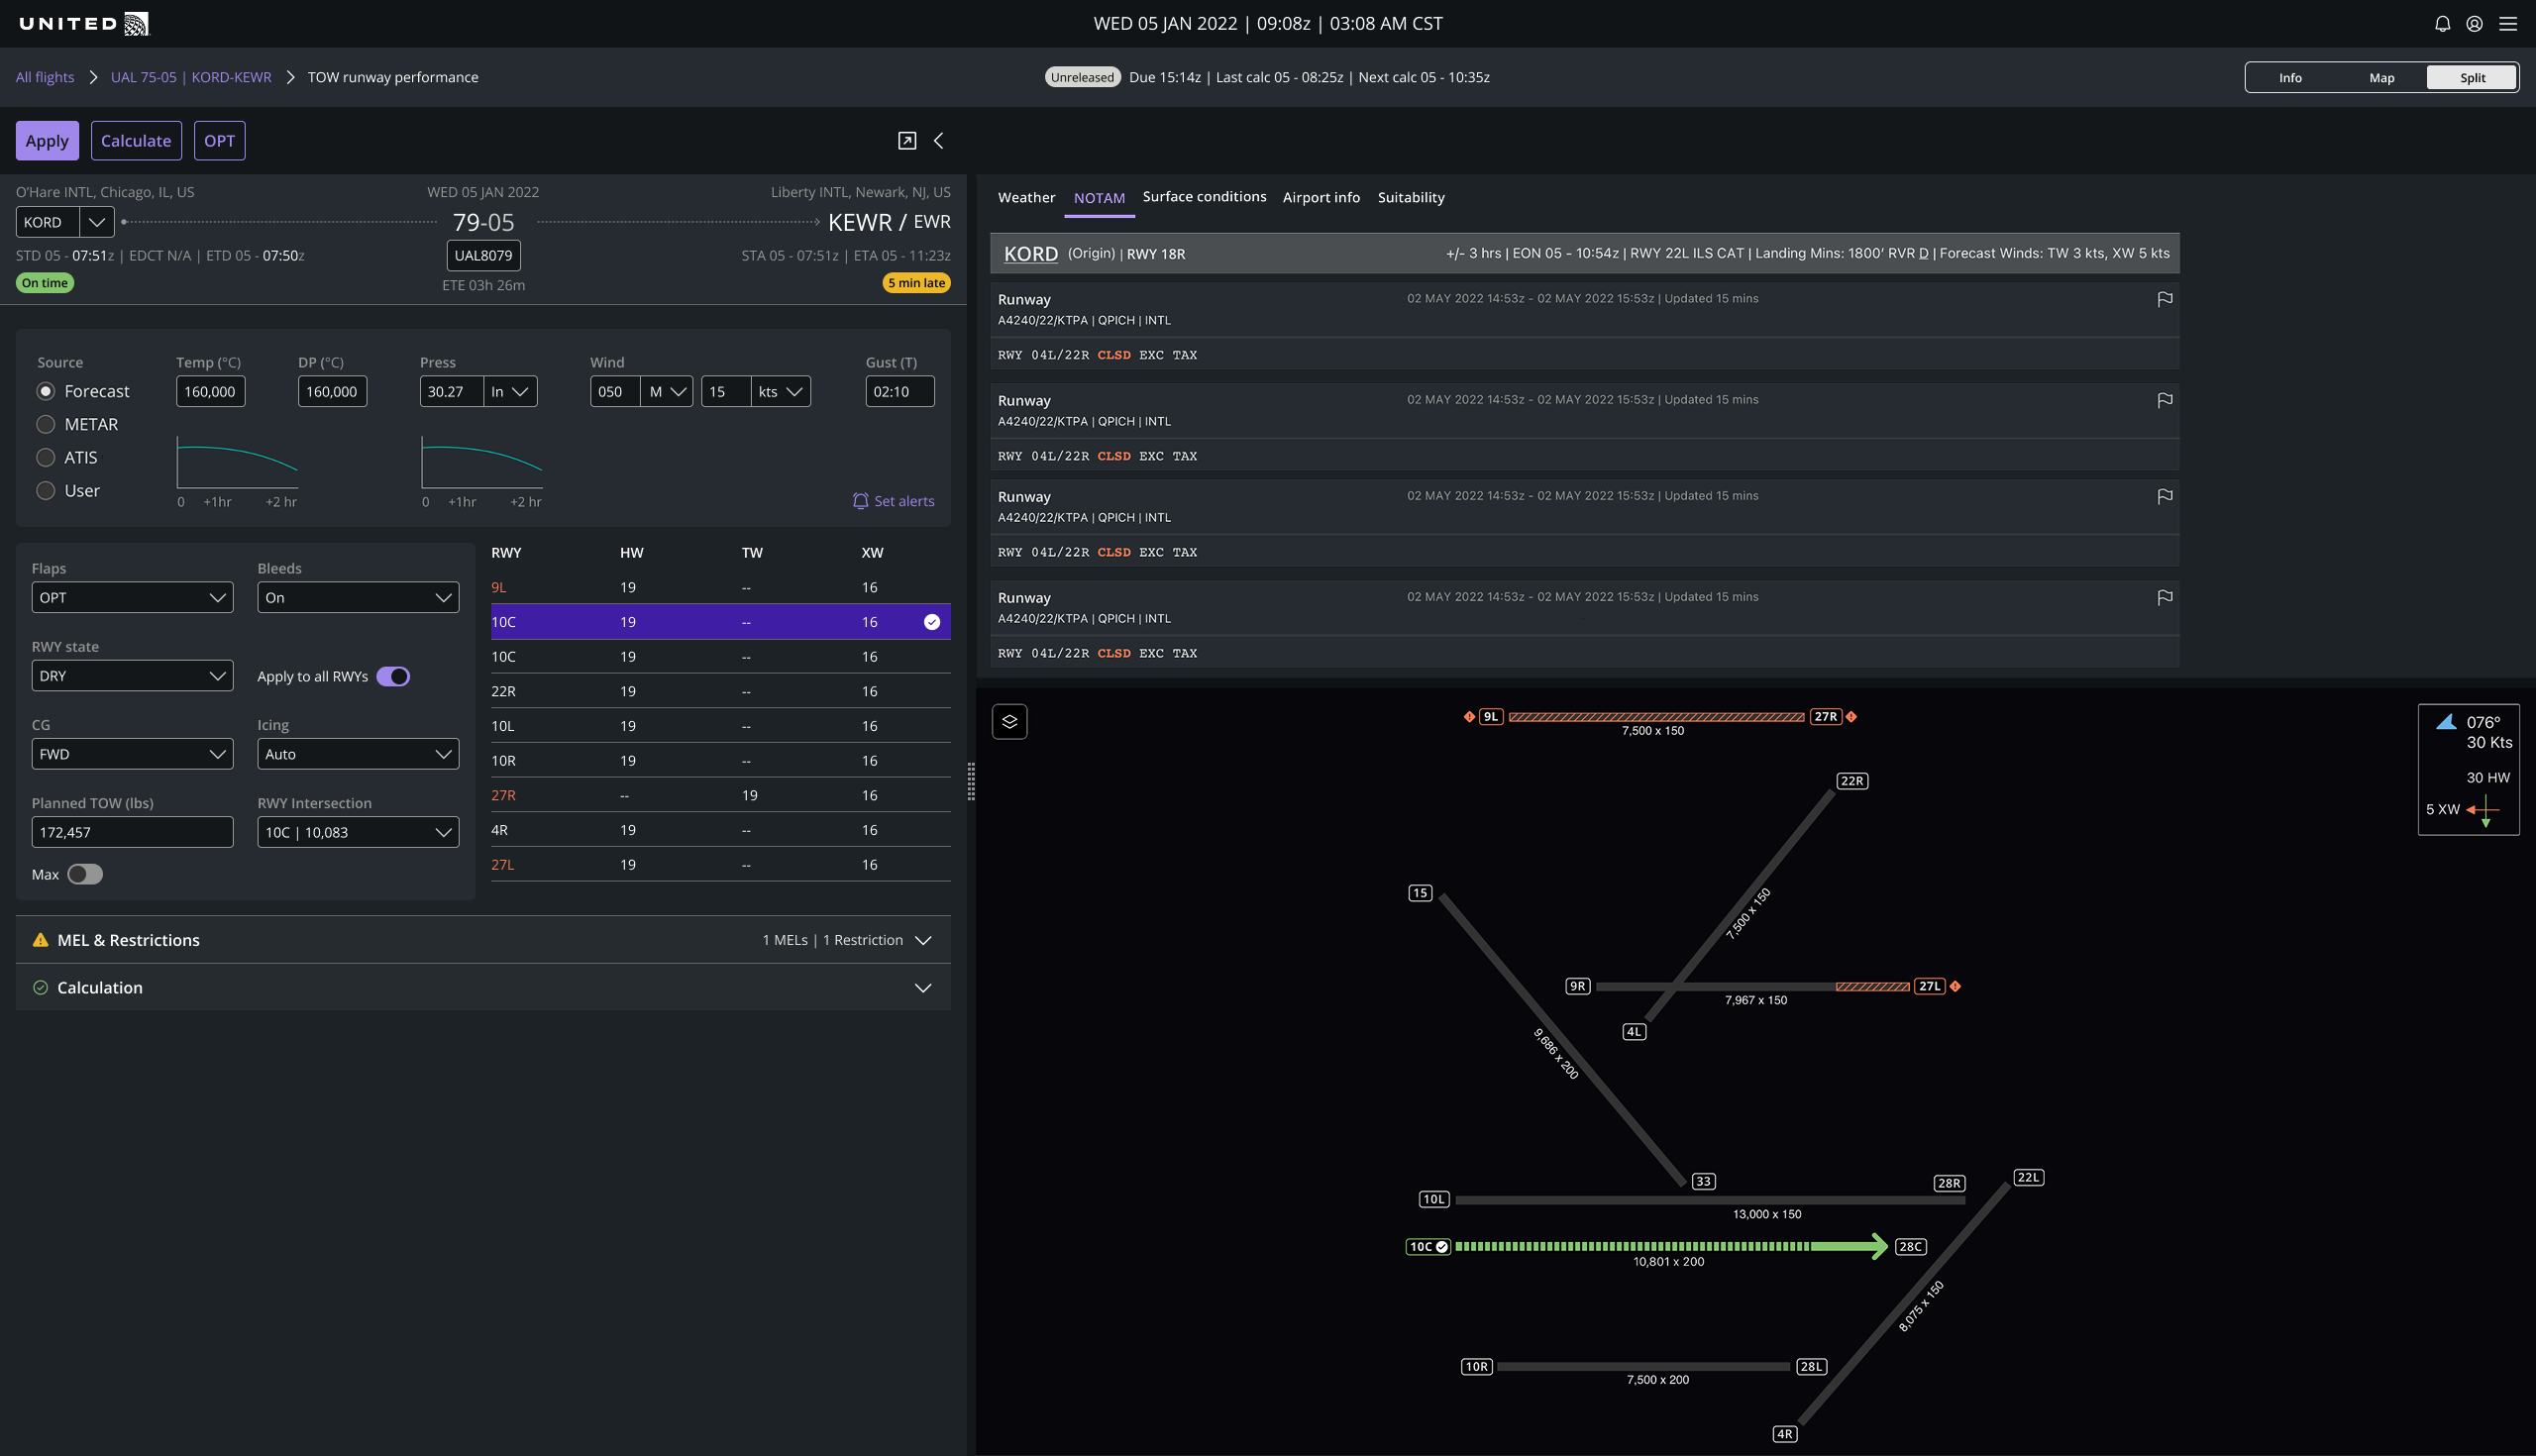Click the All flights breadcrumb link
The height and width of the screenshot is (1456, 2536).
(x=45, y=78)
